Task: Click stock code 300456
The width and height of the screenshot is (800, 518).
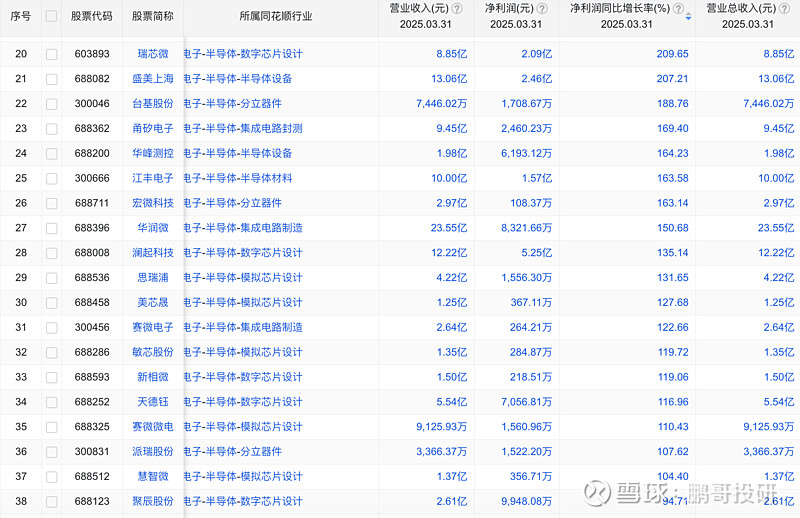Action: point(92,327)
